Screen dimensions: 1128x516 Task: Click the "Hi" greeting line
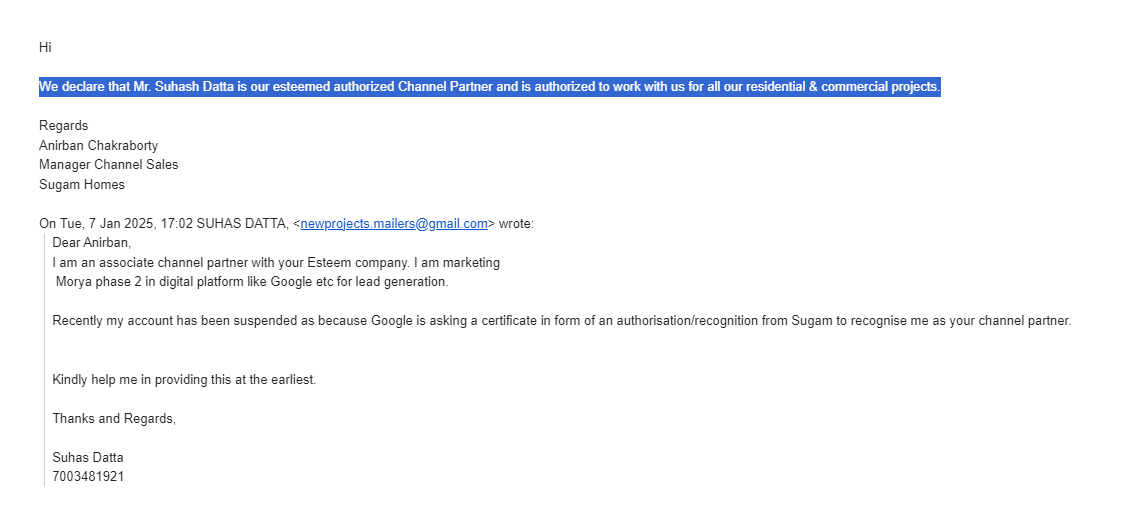[x=45, y=47]
